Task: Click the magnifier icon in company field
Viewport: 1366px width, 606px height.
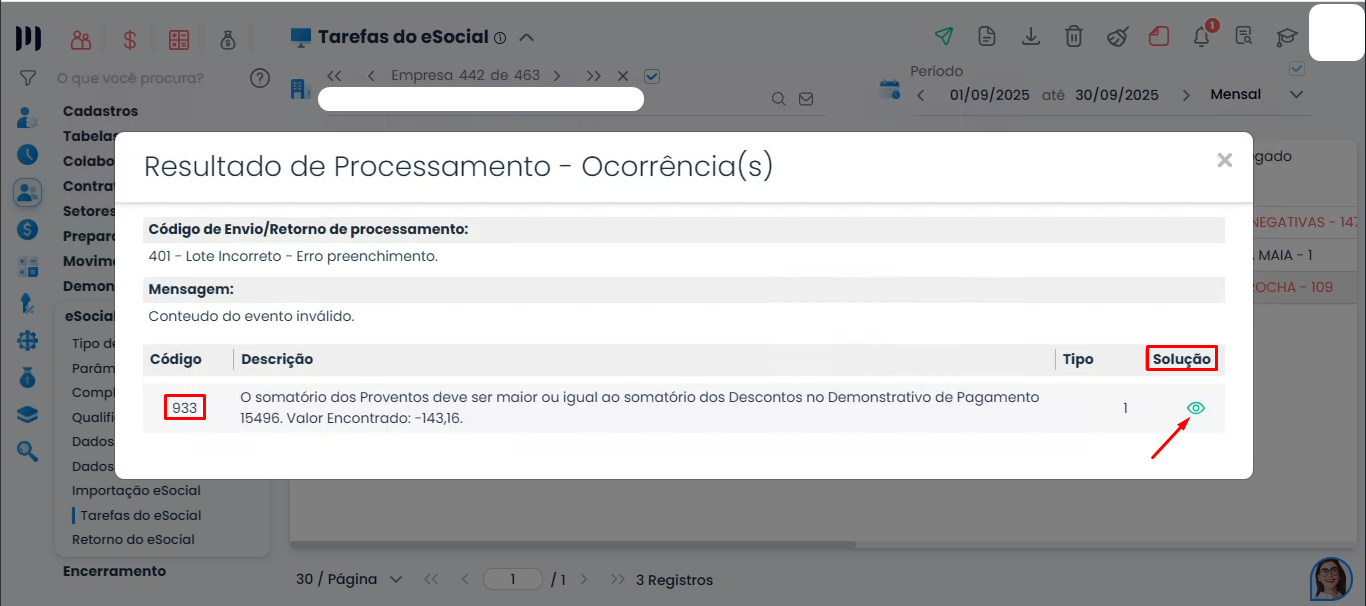Action: pyautogui.click(x=779, y=99)
